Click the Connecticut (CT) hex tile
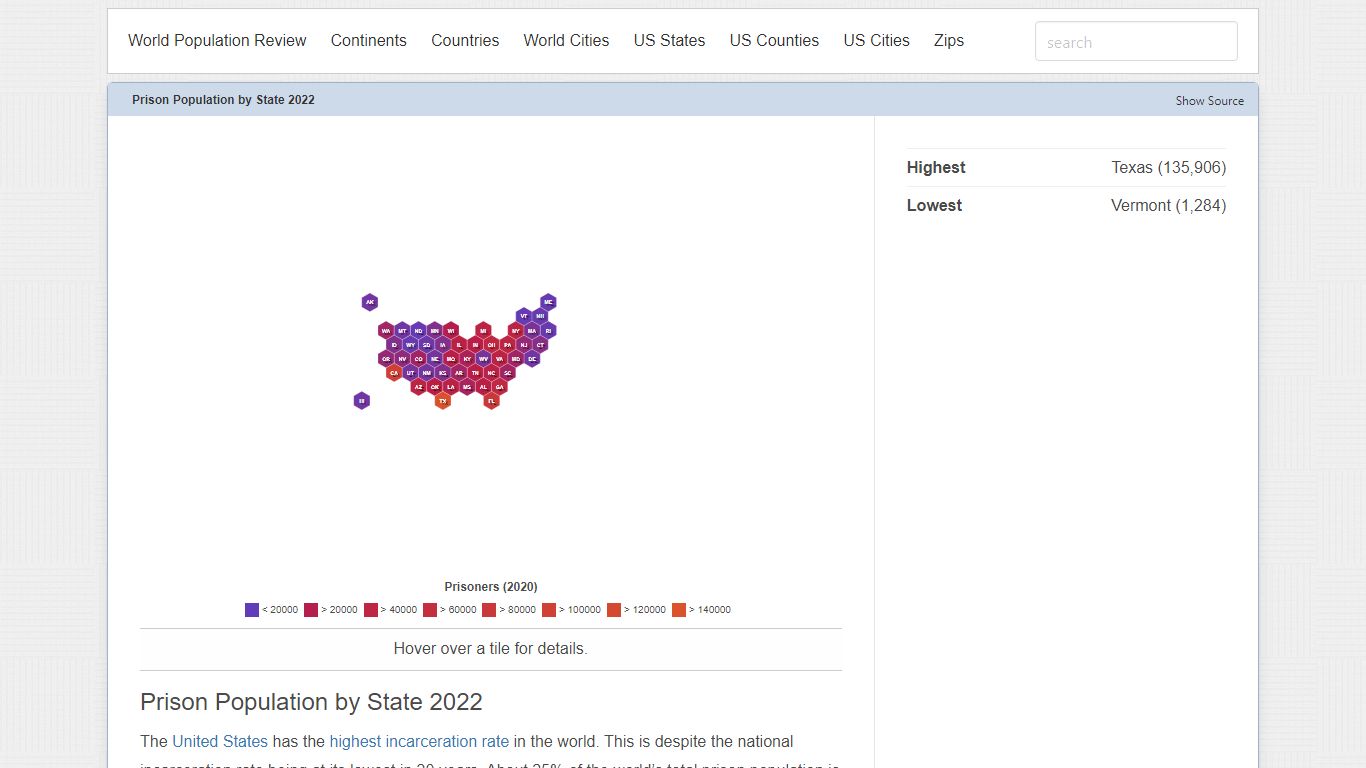The height and width of the screenshot is (768, 1366). click(540, 345)
